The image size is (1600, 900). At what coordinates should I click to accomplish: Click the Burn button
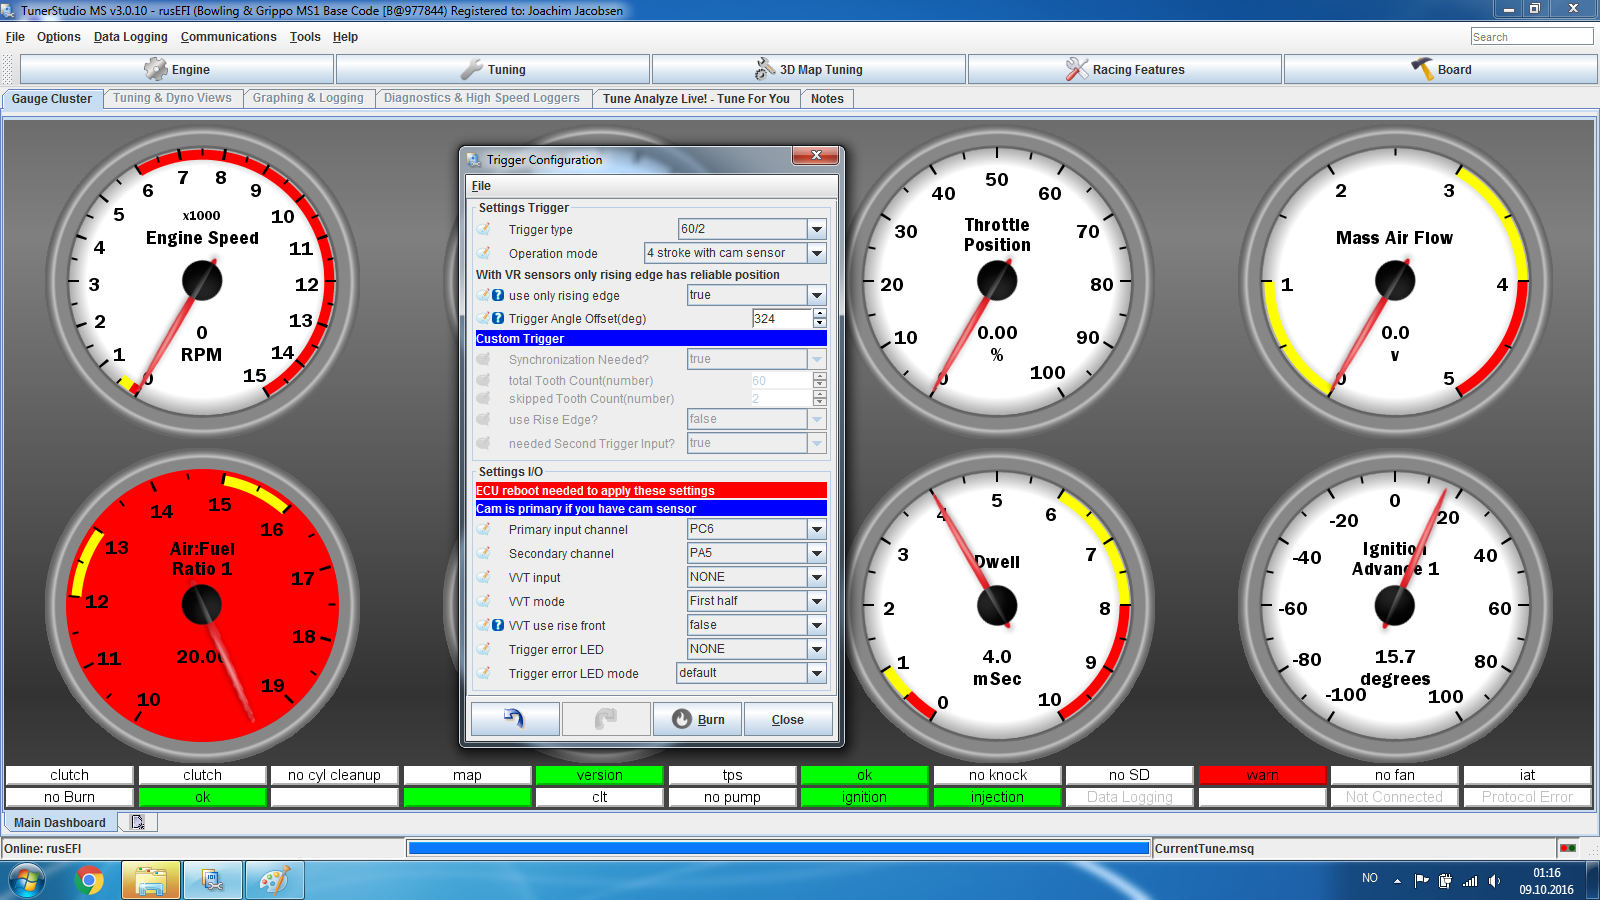[697, 719]
